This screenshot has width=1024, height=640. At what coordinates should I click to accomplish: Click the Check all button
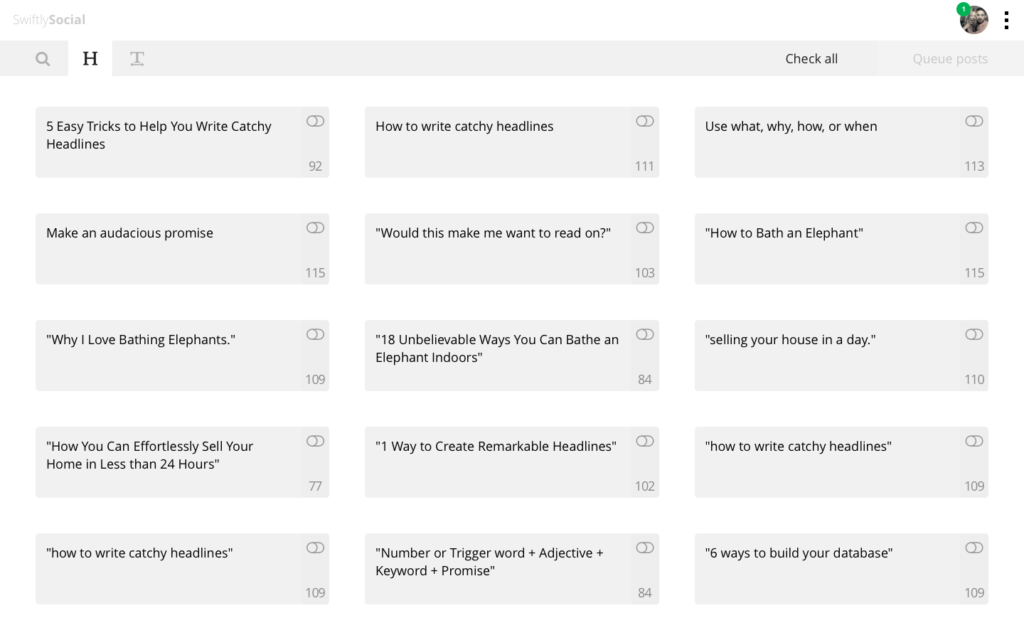811,59
